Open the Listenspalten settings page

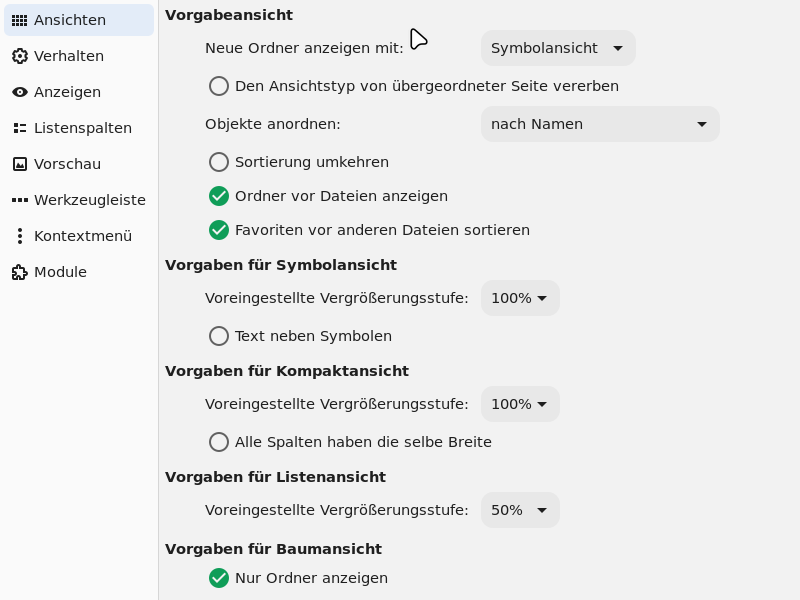coord(82,128)
